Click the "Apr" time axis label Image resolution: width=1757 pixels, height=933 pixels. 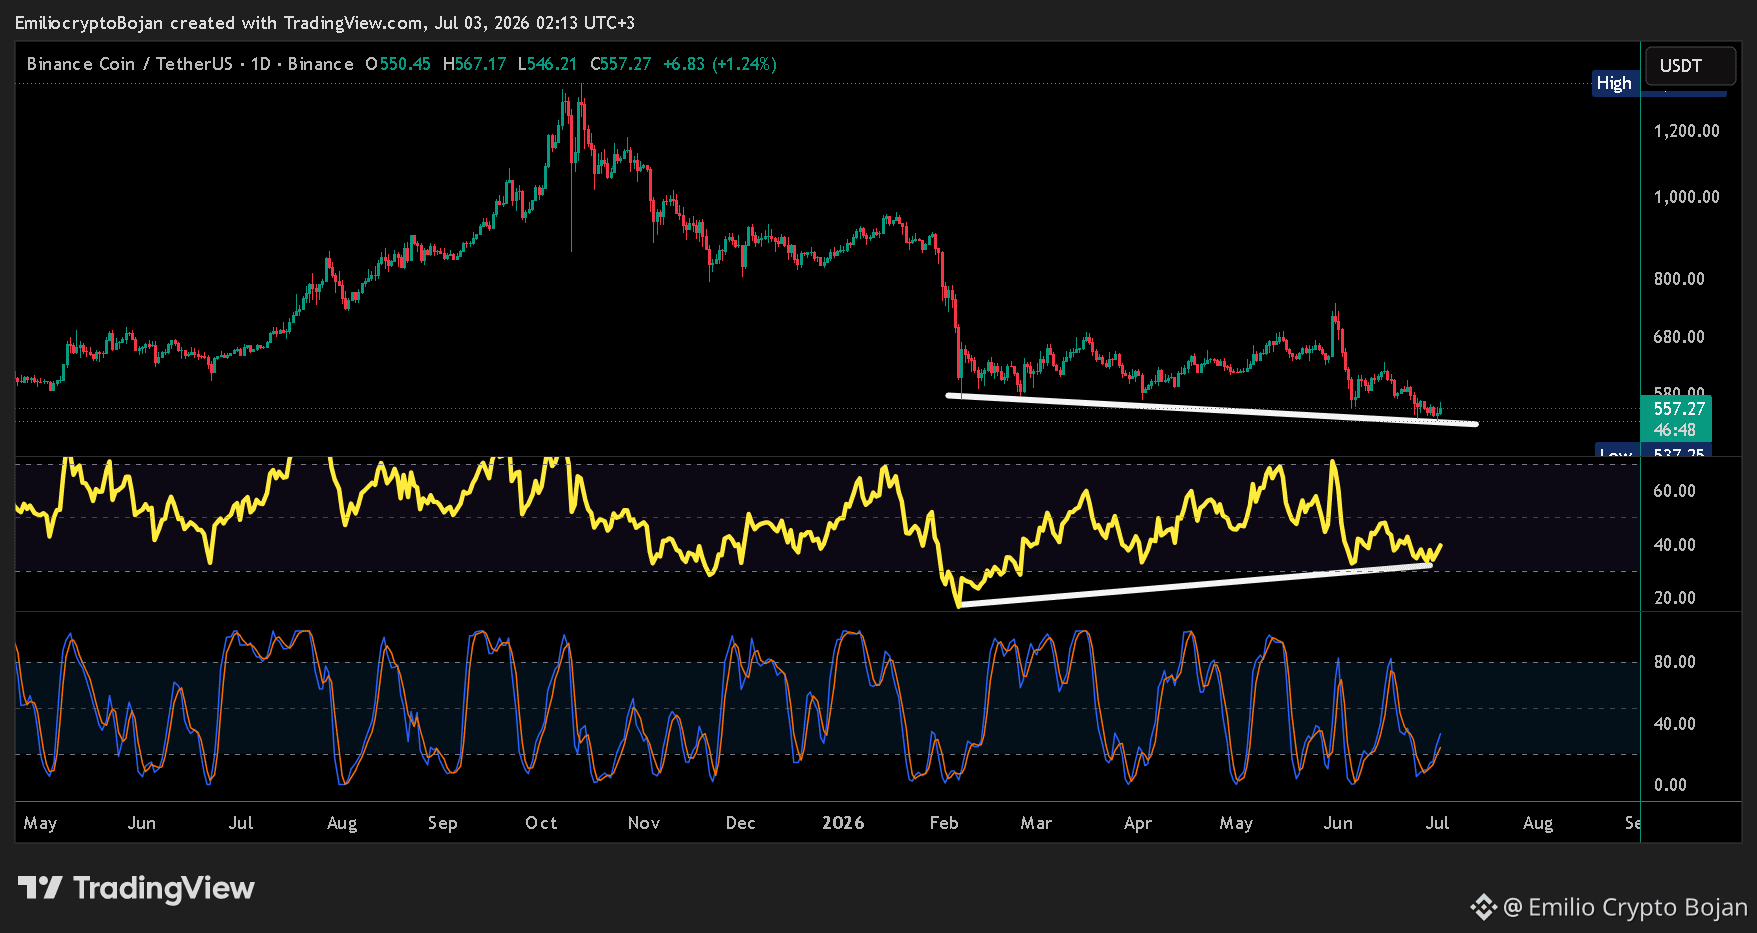click(x=1138, y=823)
